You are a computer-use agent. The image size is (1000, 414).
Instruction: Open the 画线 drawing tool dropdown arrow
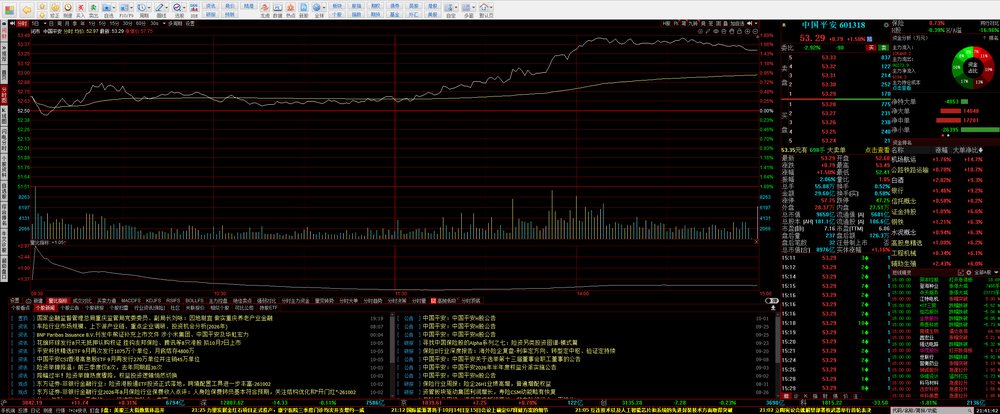coord(166,7)
